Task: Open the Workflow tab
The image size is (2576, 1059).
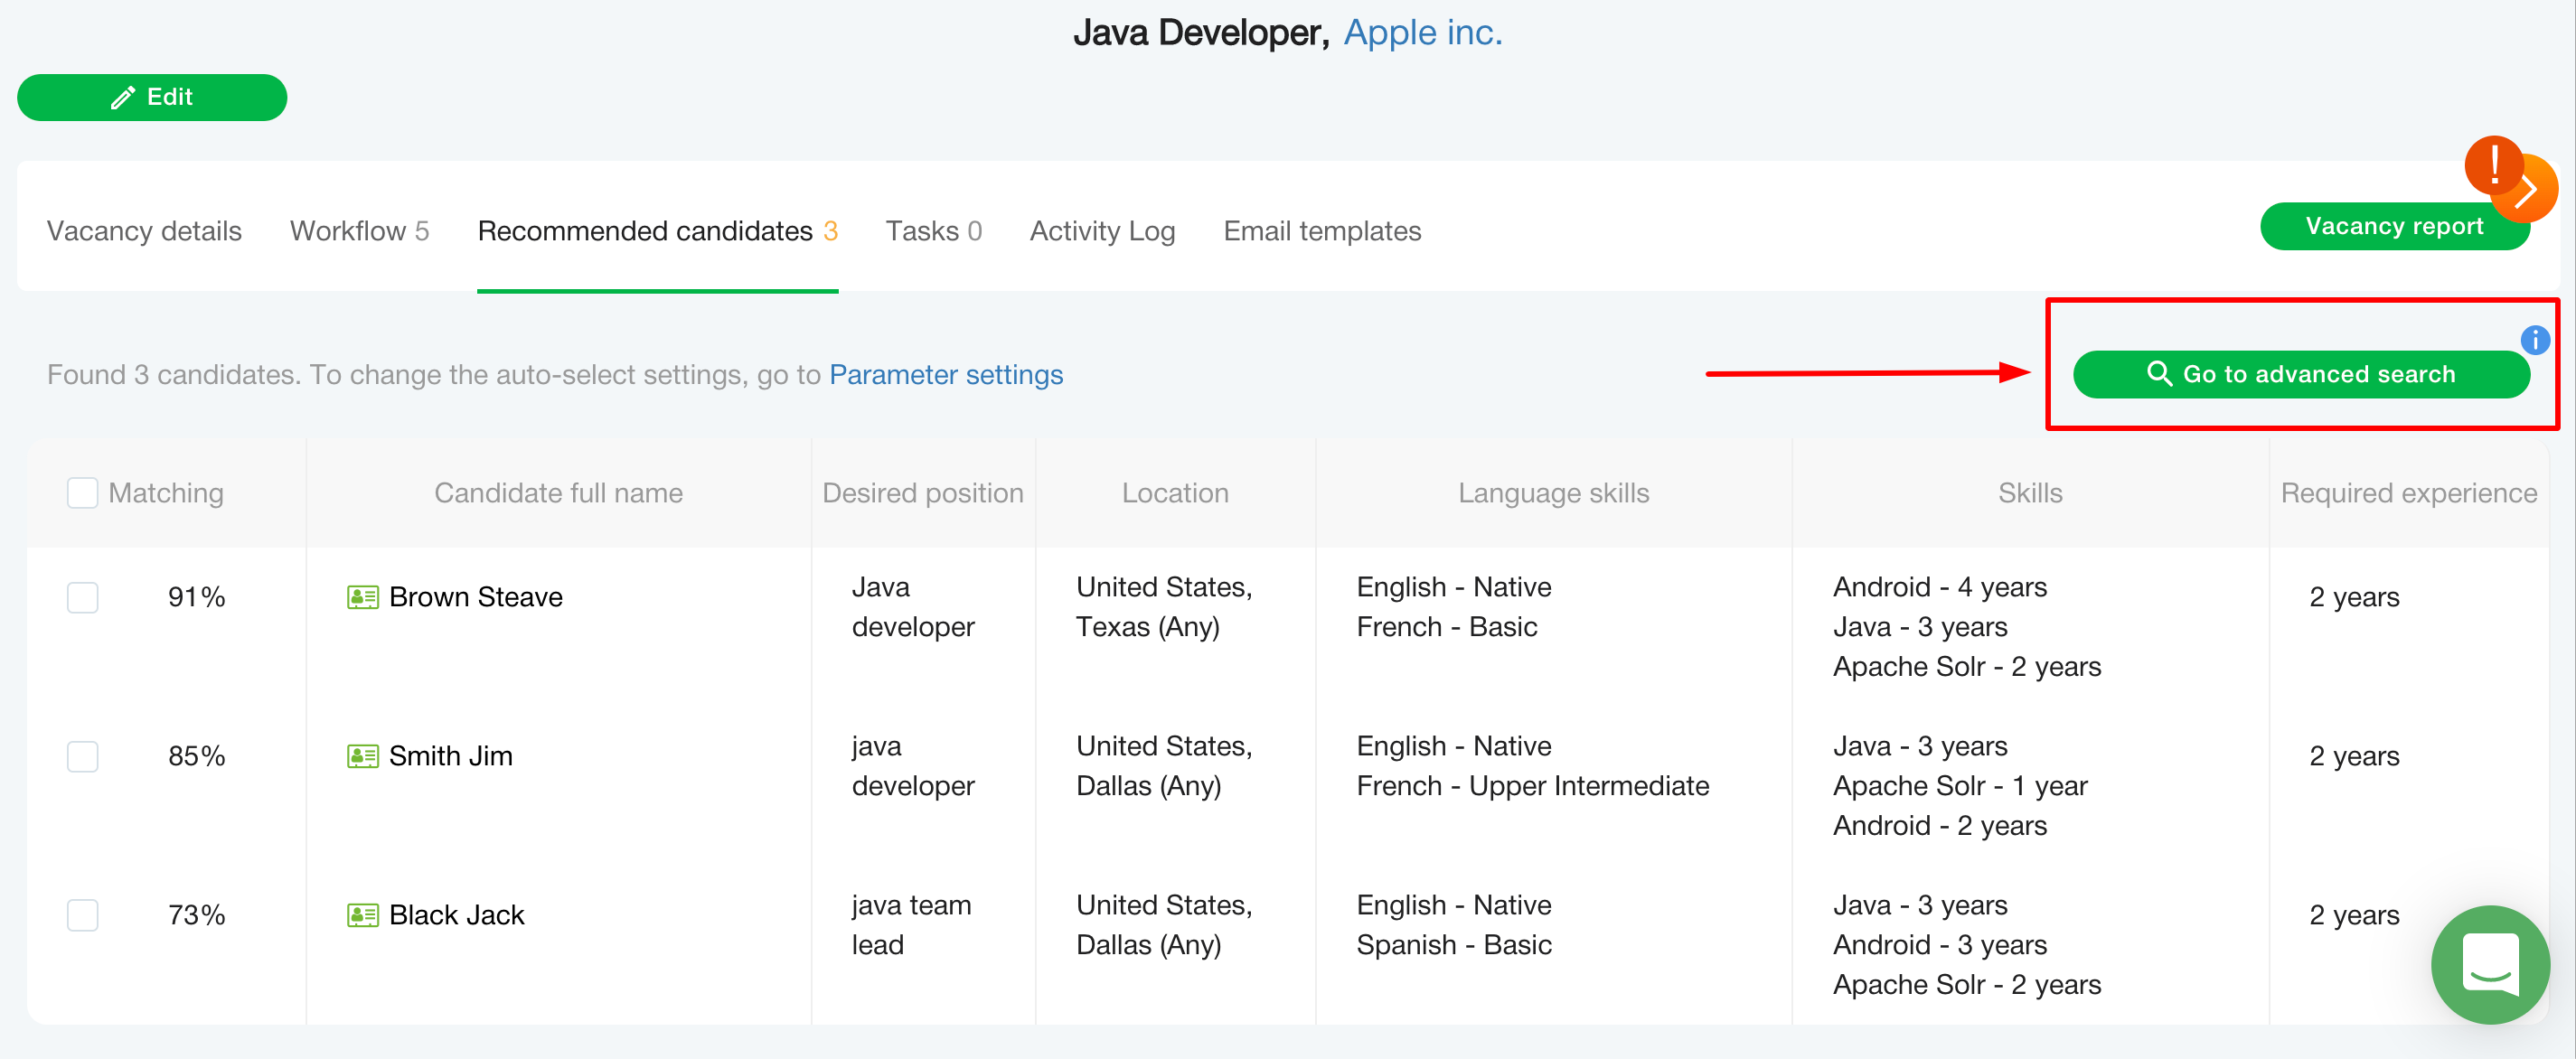Action: tap(359, 231)
